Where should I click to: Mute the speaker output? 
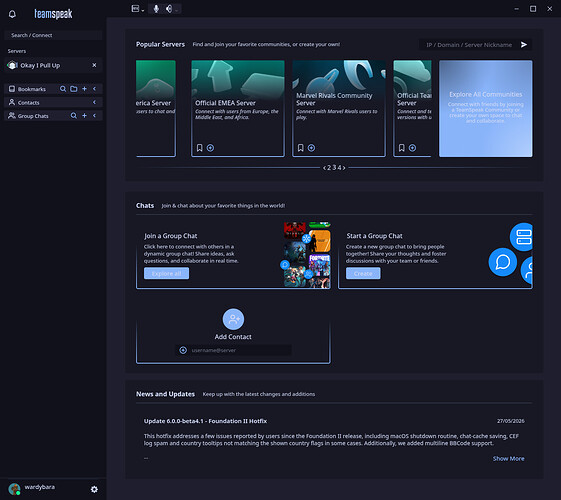click(x=169, y=9)
